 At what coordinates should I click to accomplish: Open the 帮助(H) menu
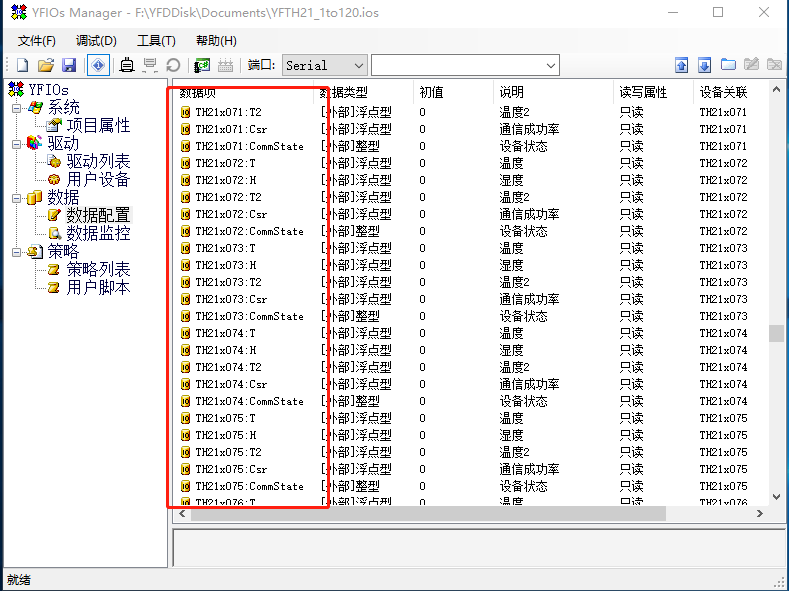click(216, 41)
